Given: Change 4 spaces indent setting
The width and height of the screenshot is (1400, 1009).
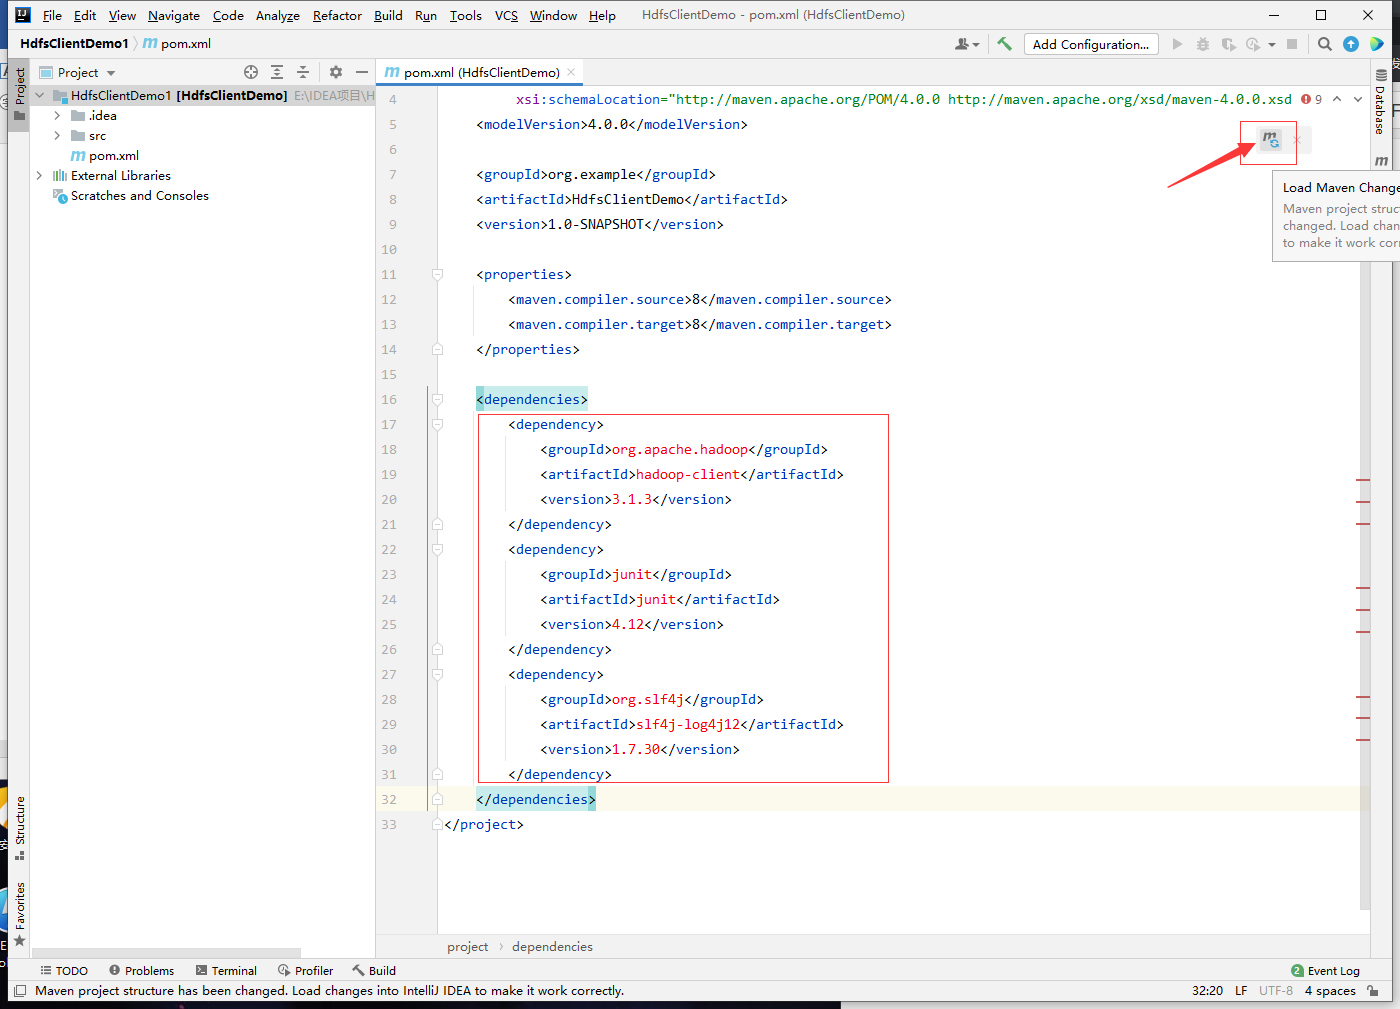Looking at the screenshot, I should pos(1330,991).
